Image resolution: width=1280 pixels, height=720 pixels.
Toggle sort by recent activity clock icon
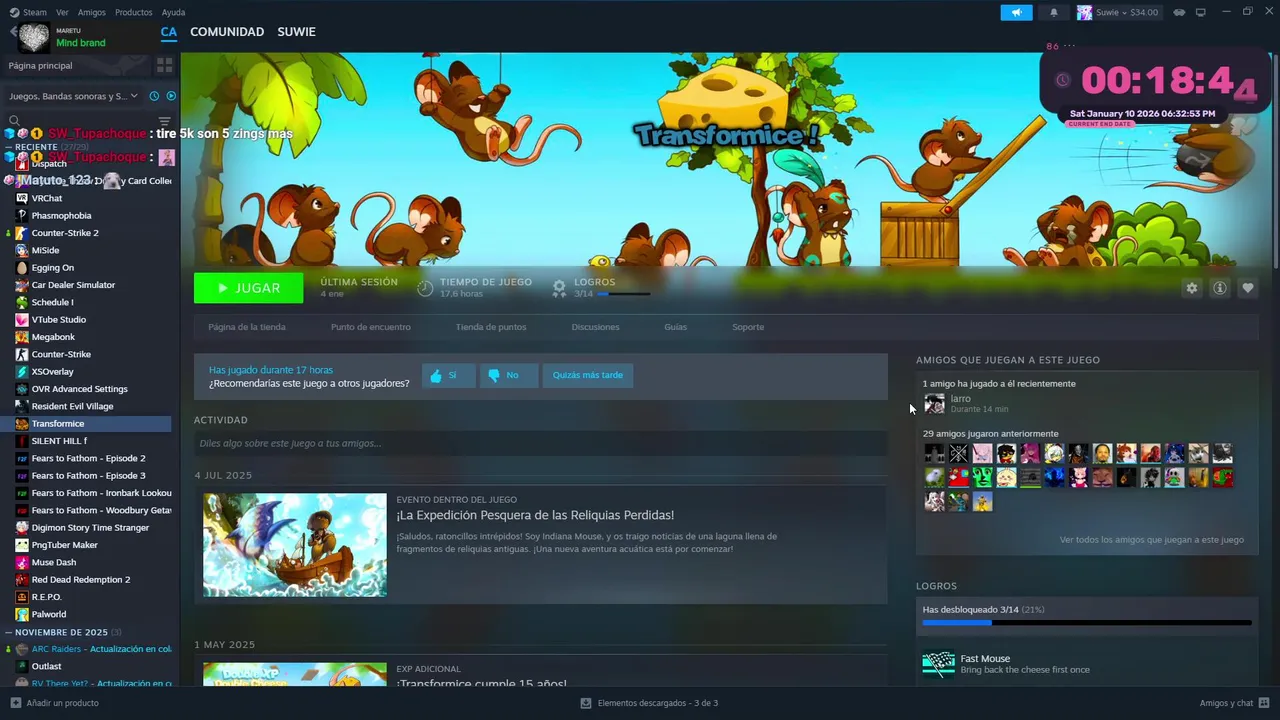click(x=154, y=96)
